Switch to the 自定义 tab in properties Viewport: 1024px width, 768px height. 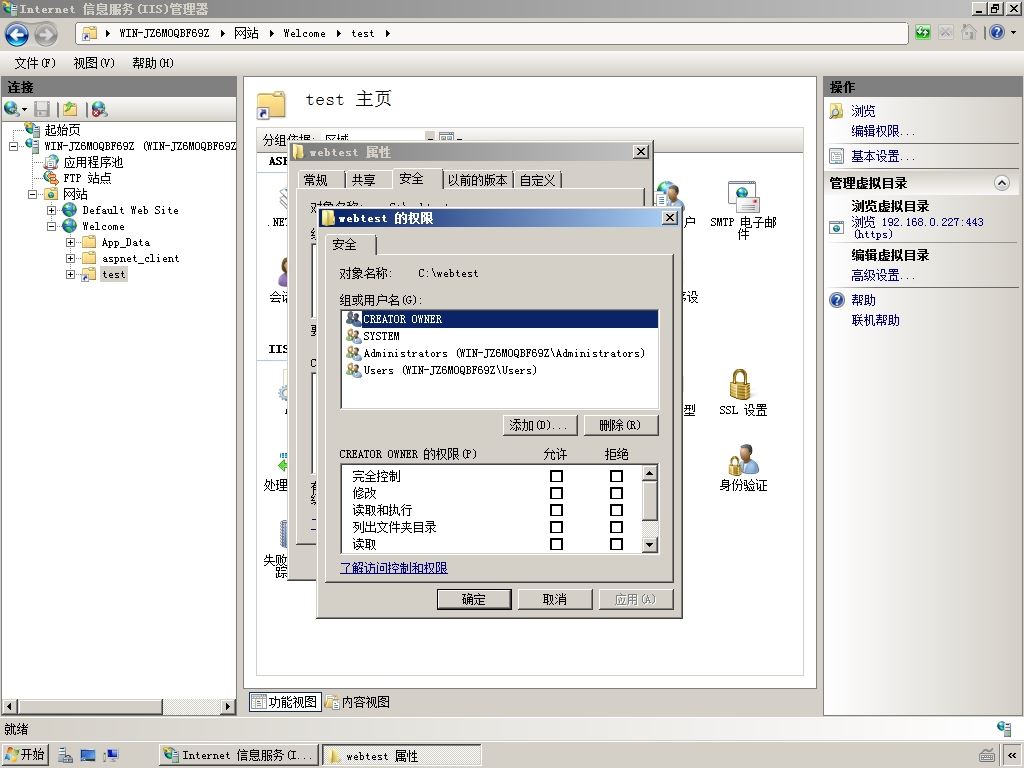(x=537, y=180)
